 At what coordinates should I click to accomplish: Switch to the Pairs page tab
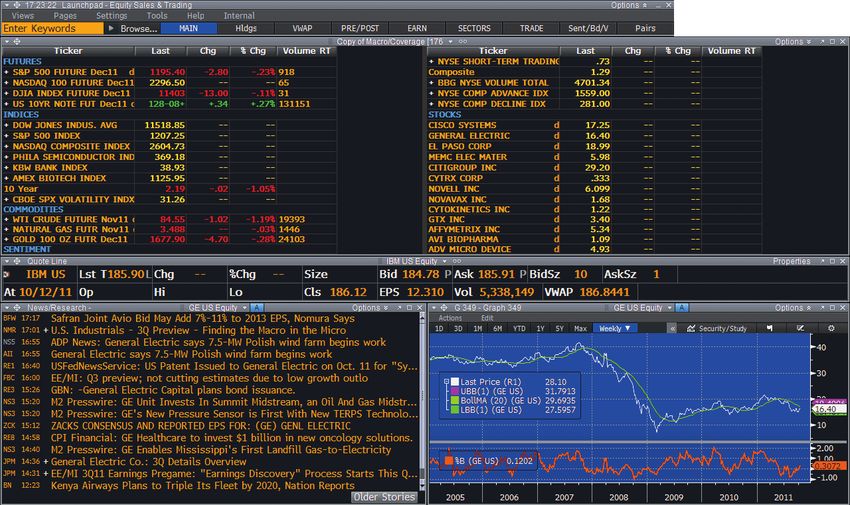tap(645, 28)
